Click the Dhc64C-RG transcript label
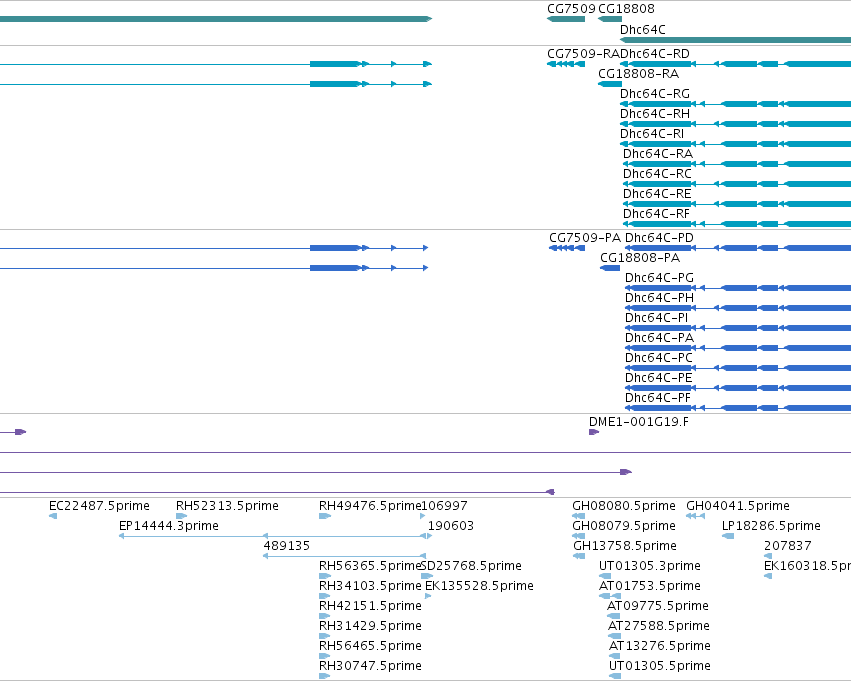 (x=655, y=94)
